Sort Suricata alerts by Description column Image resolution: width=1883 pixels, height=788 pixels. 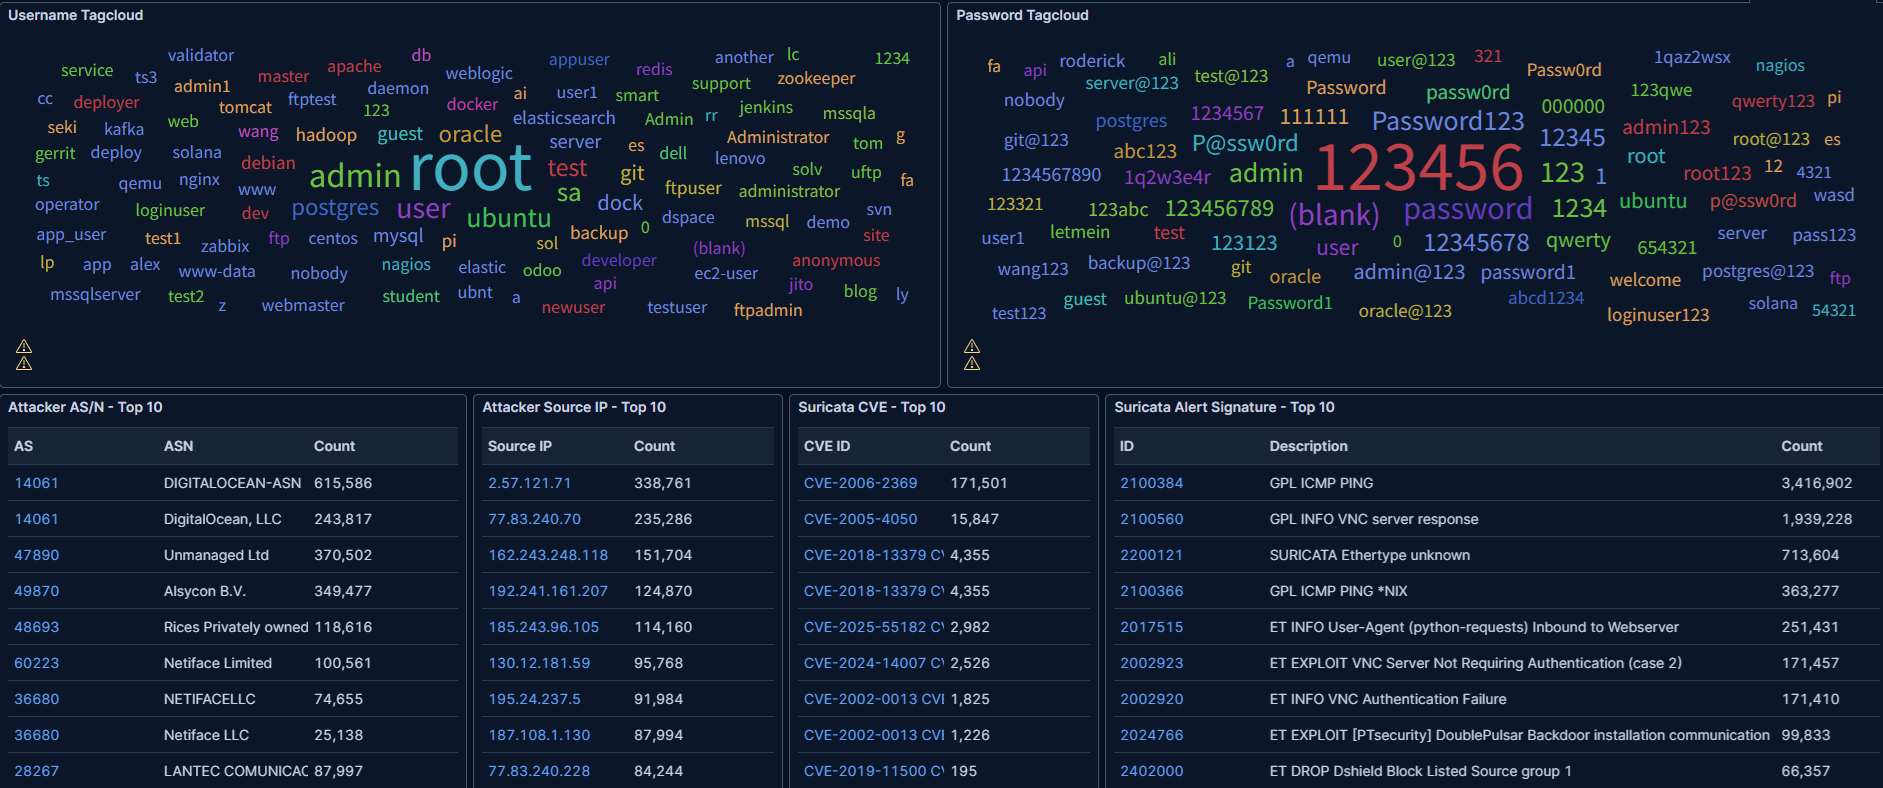coord(1308,446)
